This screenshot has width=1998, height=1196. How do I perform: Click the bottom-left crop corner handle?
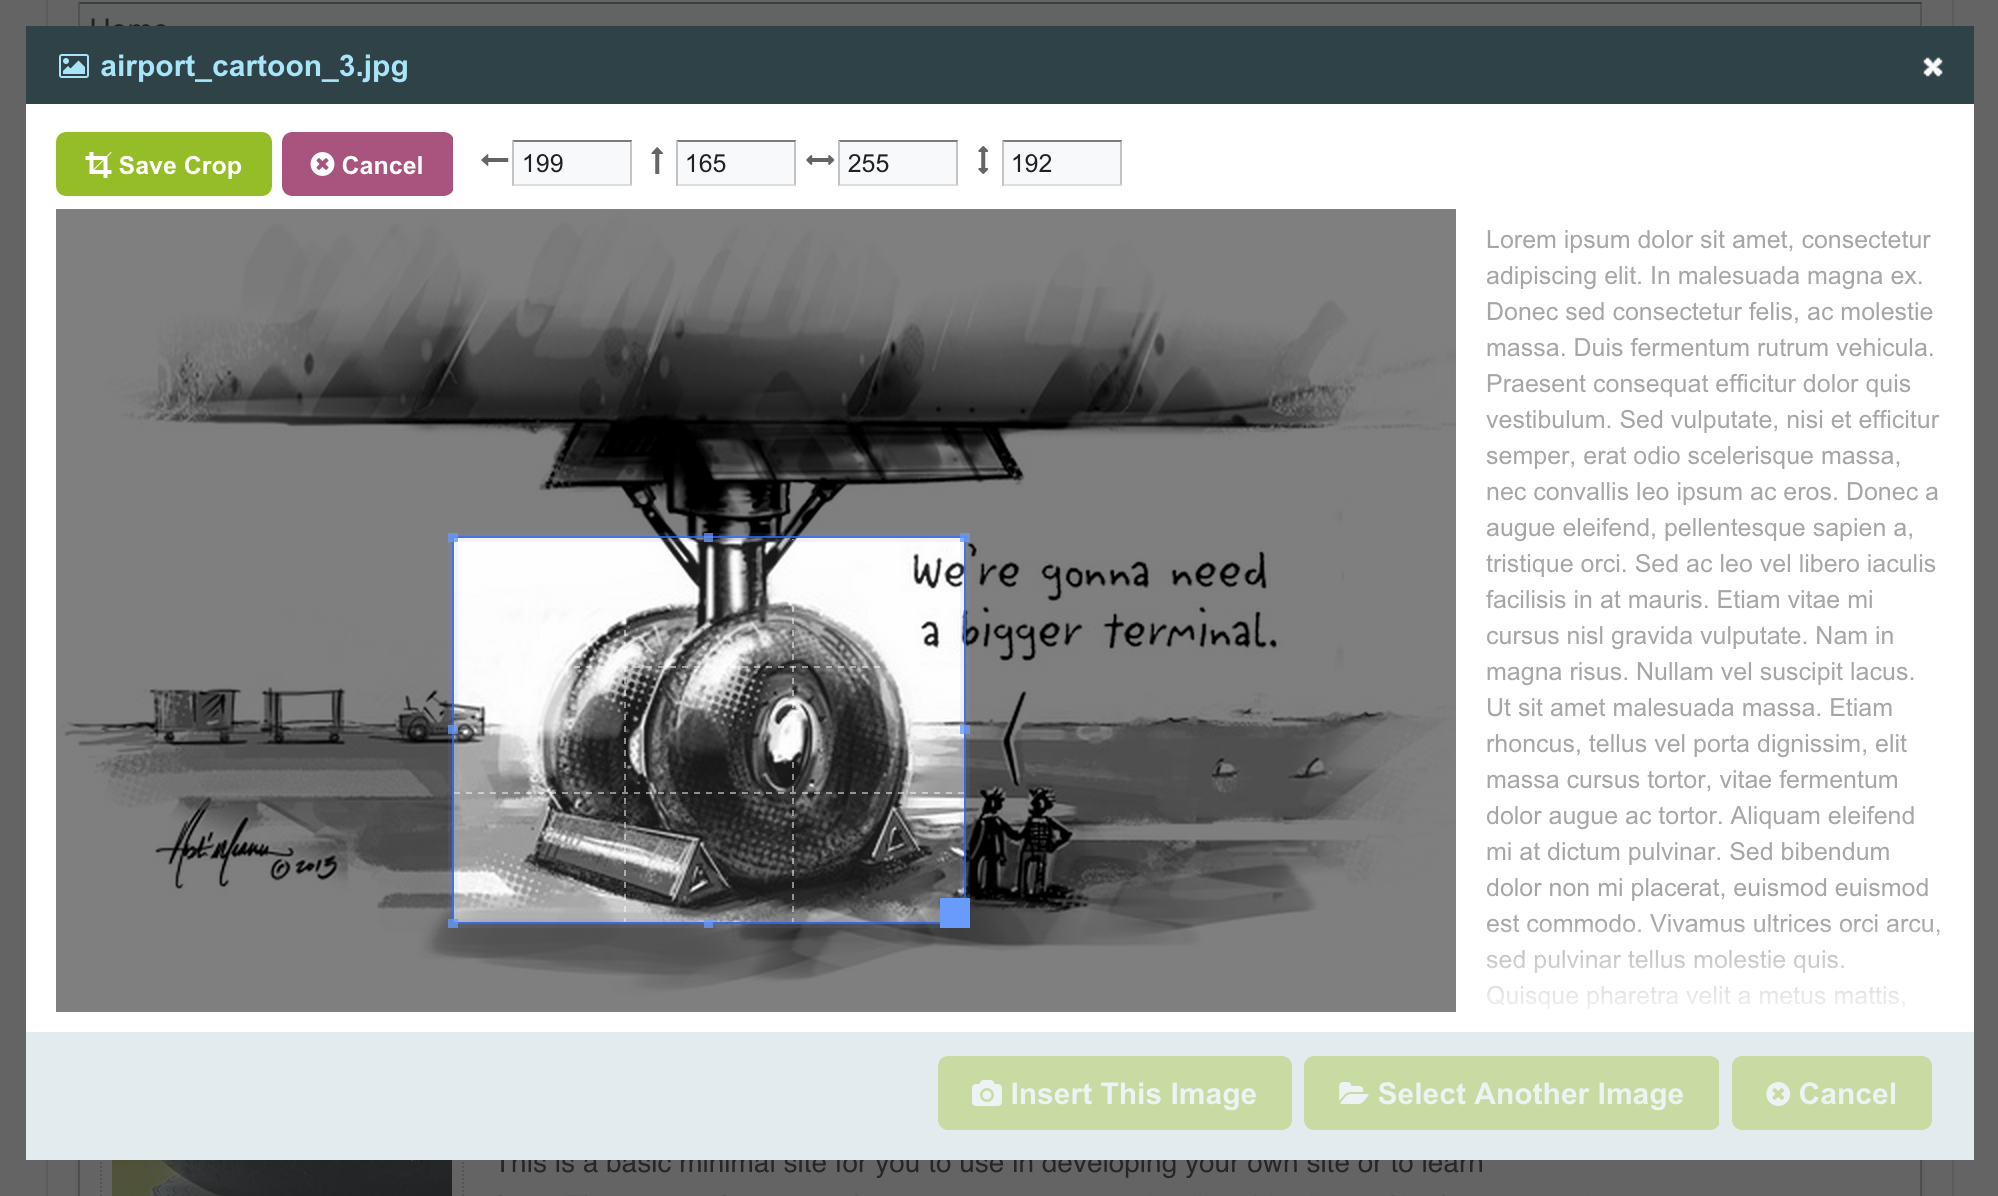pos(453,924)
